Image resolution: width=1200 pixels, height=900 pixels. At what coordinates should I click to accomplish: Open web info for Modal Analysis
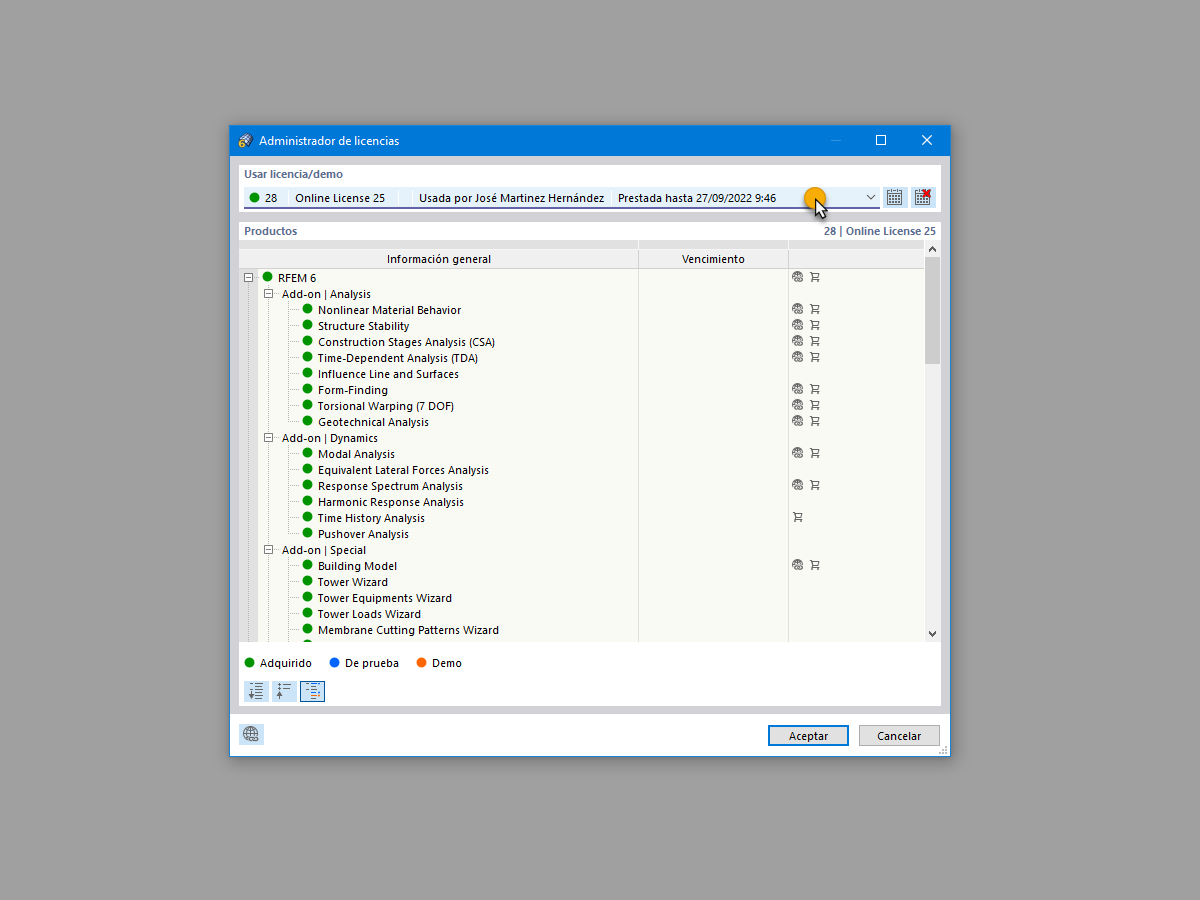pos(797,453)
